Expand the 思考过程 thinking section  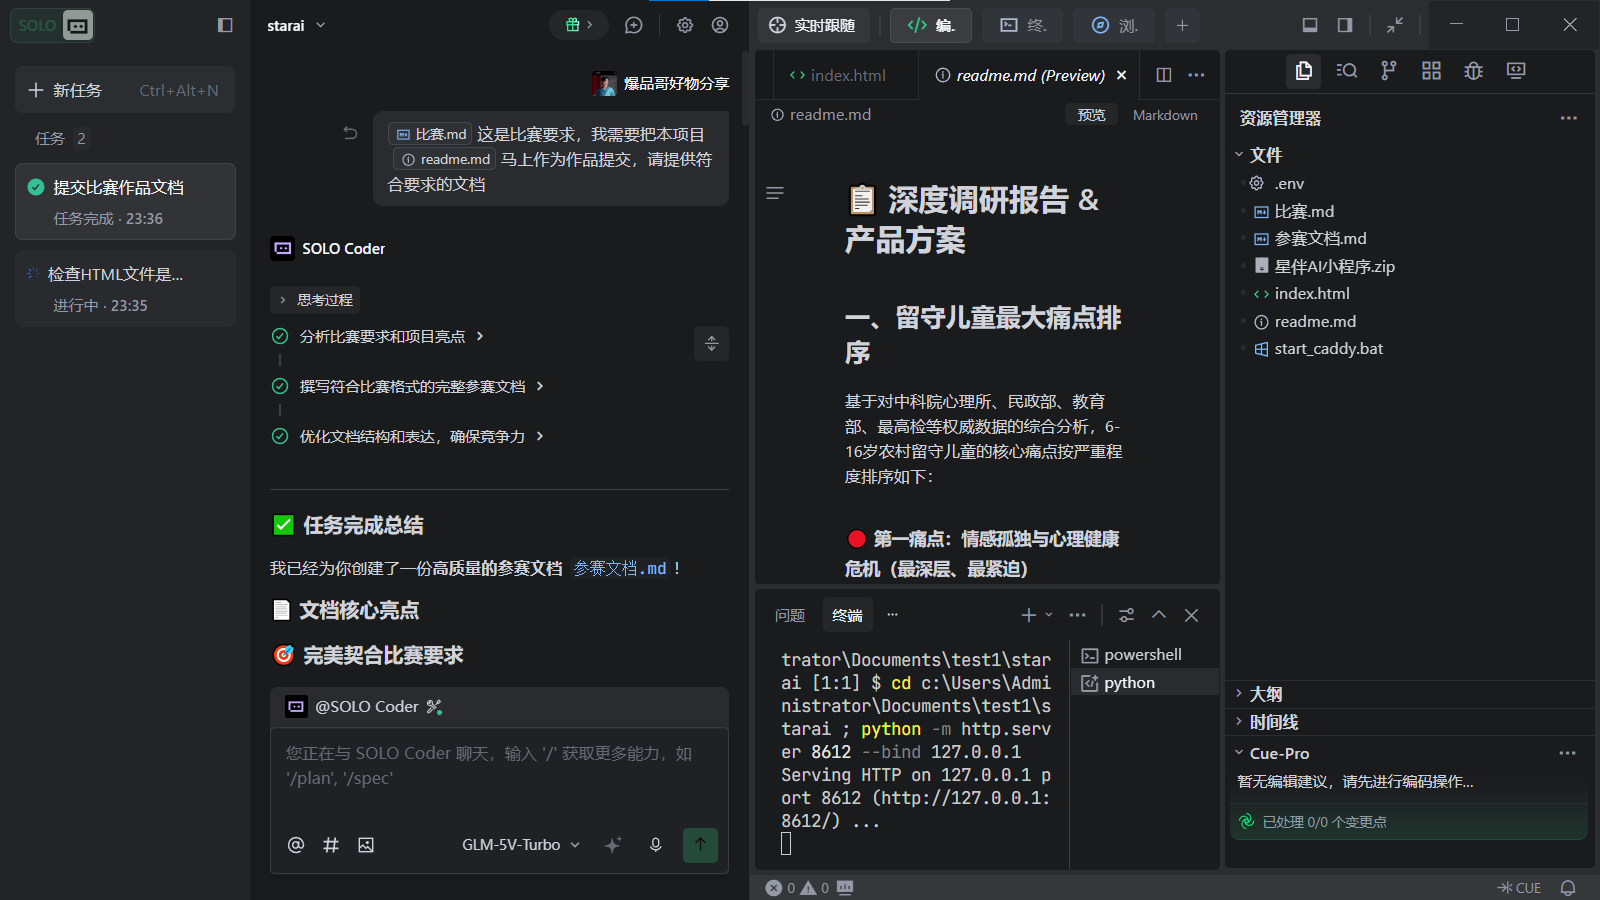coord(316,300)
